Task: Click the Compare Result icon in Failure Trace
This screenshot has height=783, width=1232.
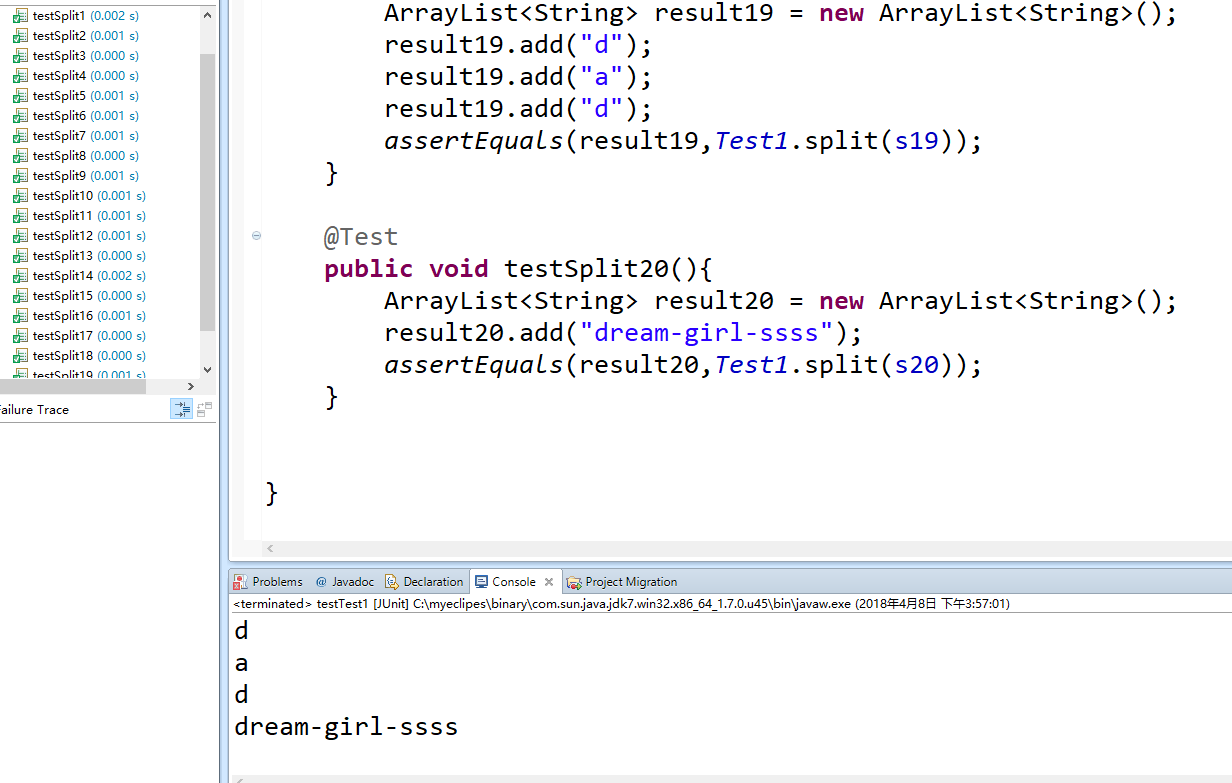Action: (x=204, y=409)
